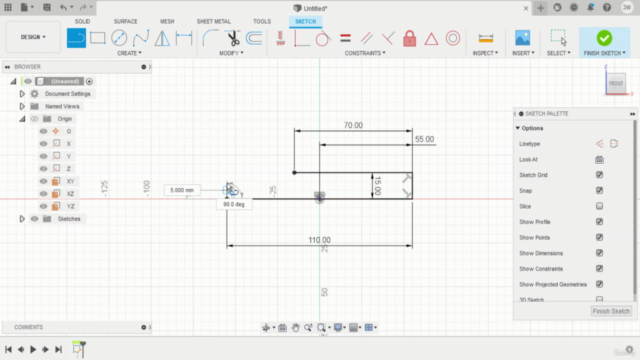Toggle the Show Projected Geometries checkbox
This screenshot has width=640, height=360.
(599, 284)
